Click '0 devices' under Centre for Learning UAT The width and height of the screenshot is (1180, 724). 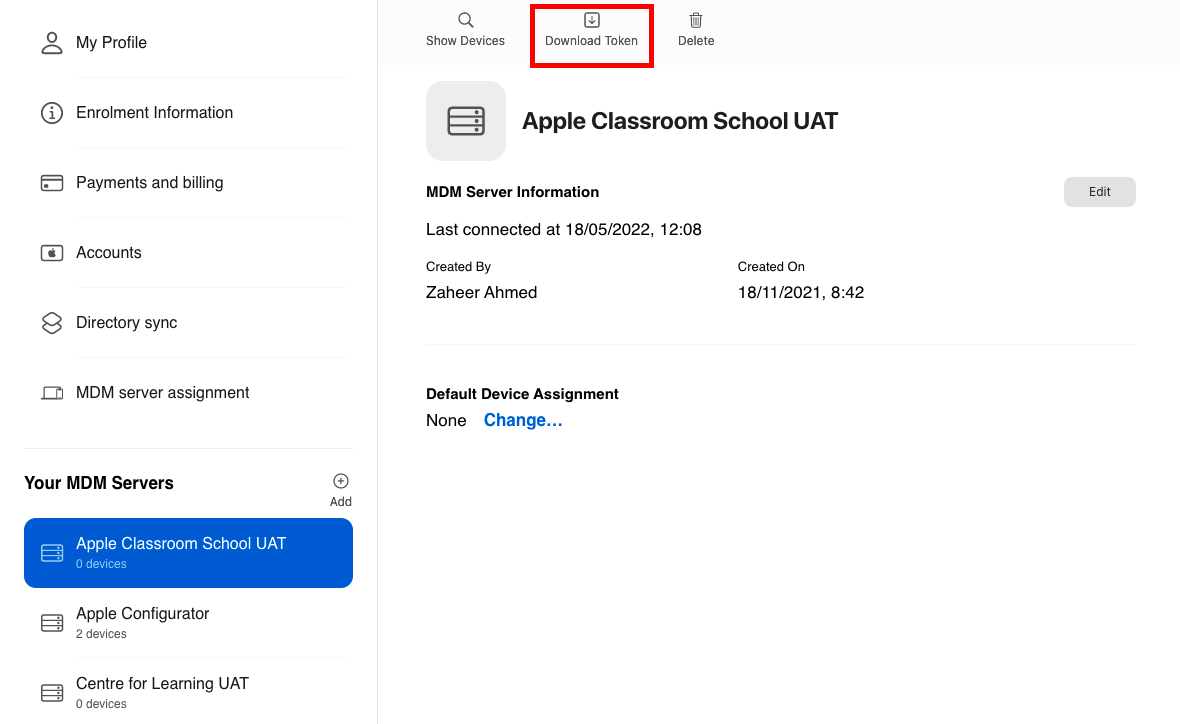[102, 704]
